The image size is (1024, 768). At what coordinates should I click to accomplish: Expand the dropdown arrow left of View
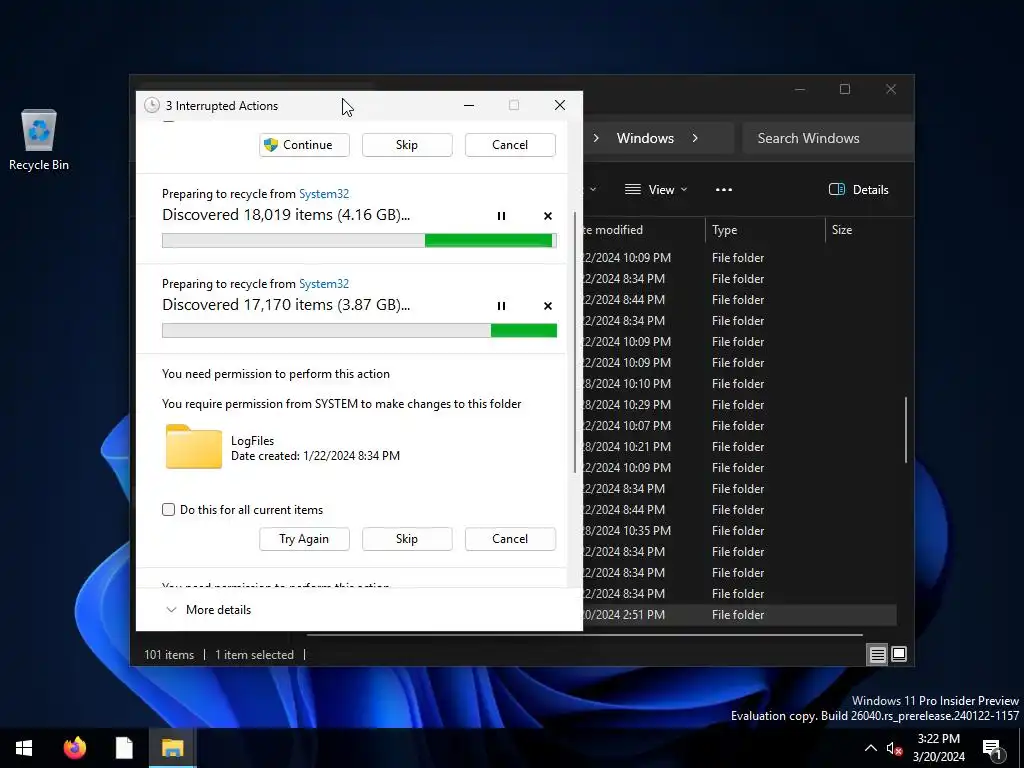[592, 190]
